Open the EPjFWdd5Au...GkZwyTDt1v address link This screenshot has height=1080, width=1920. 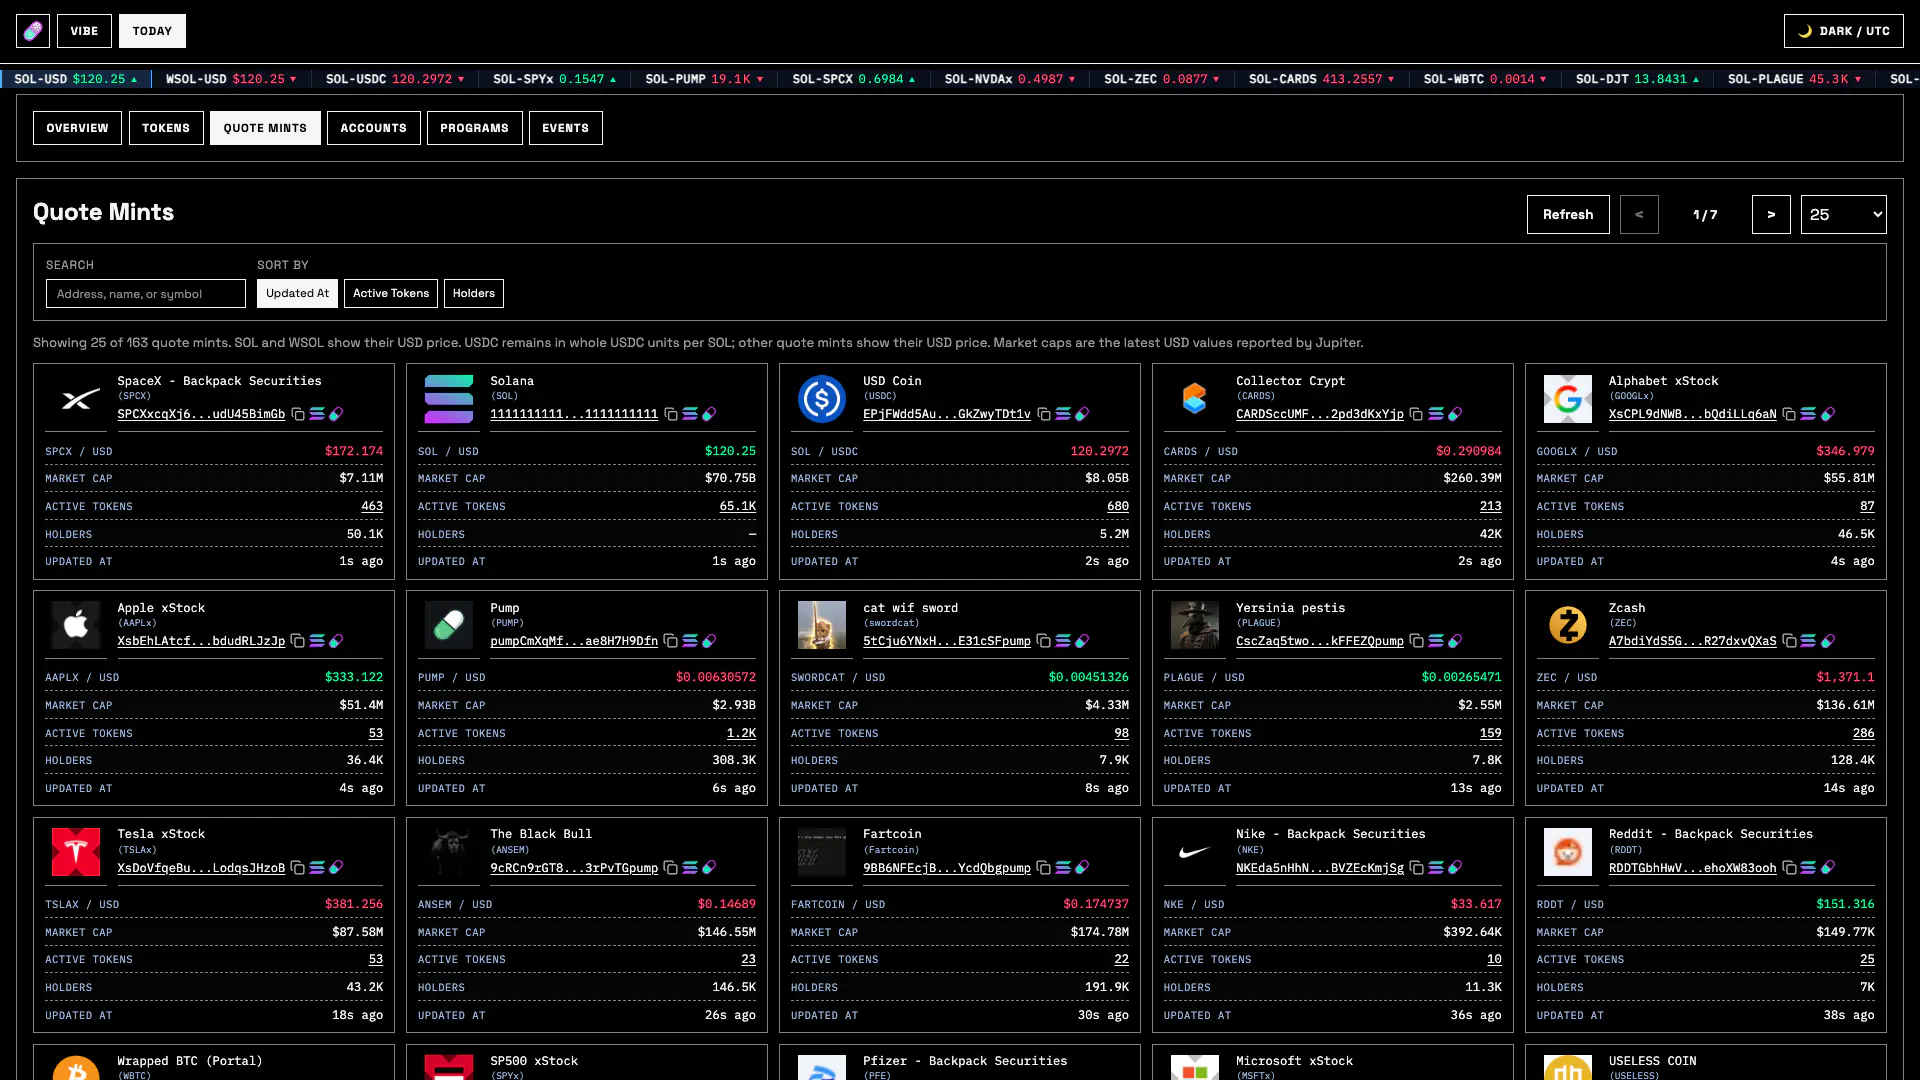947,414
